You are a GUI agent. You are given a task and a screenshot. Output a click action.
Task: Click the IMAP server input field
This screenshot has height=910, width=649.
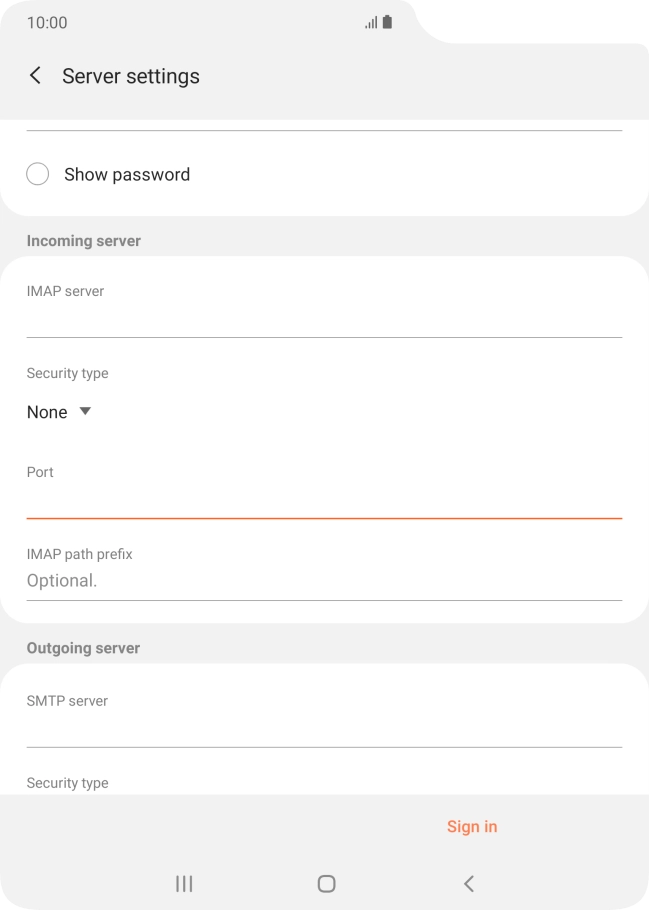[x=324, y=321]
